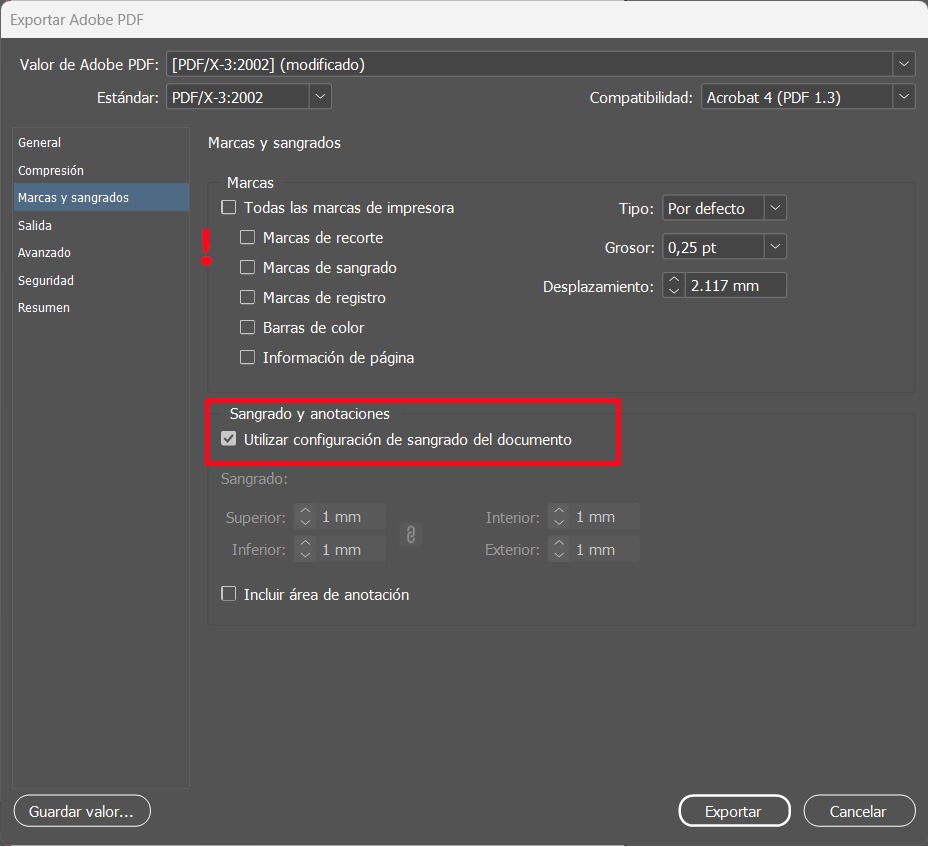Check the Marcas de recorte box
The width and height of the screenshot is (928, 847).
248,238
